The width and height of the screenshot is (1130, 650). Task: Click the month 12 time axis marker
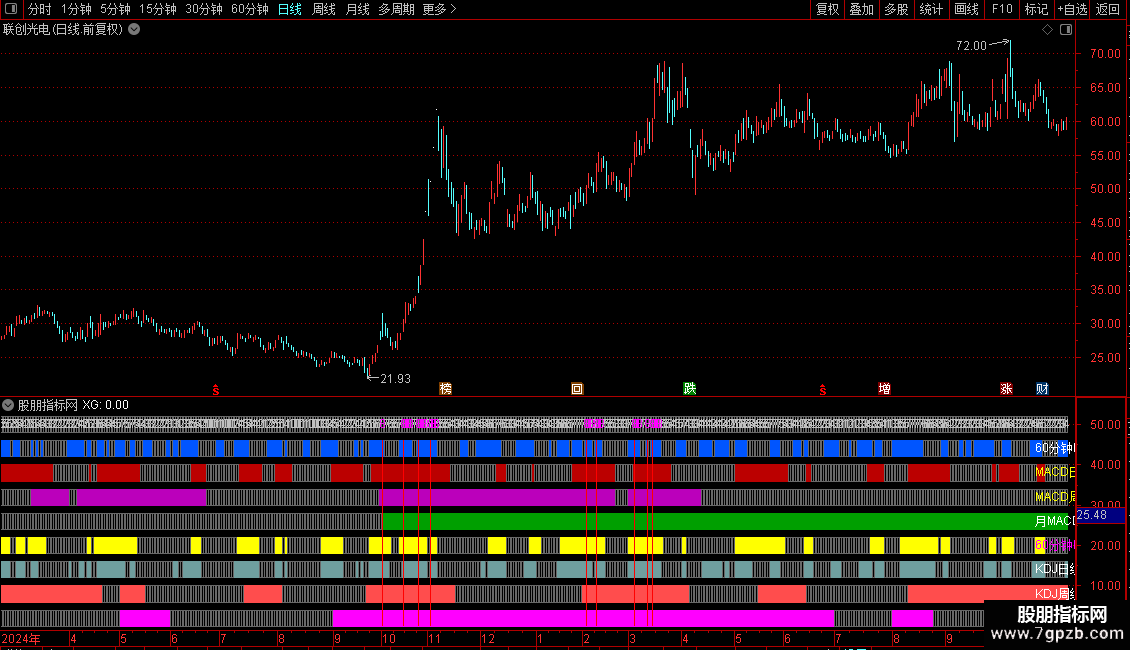pos(488,638)
